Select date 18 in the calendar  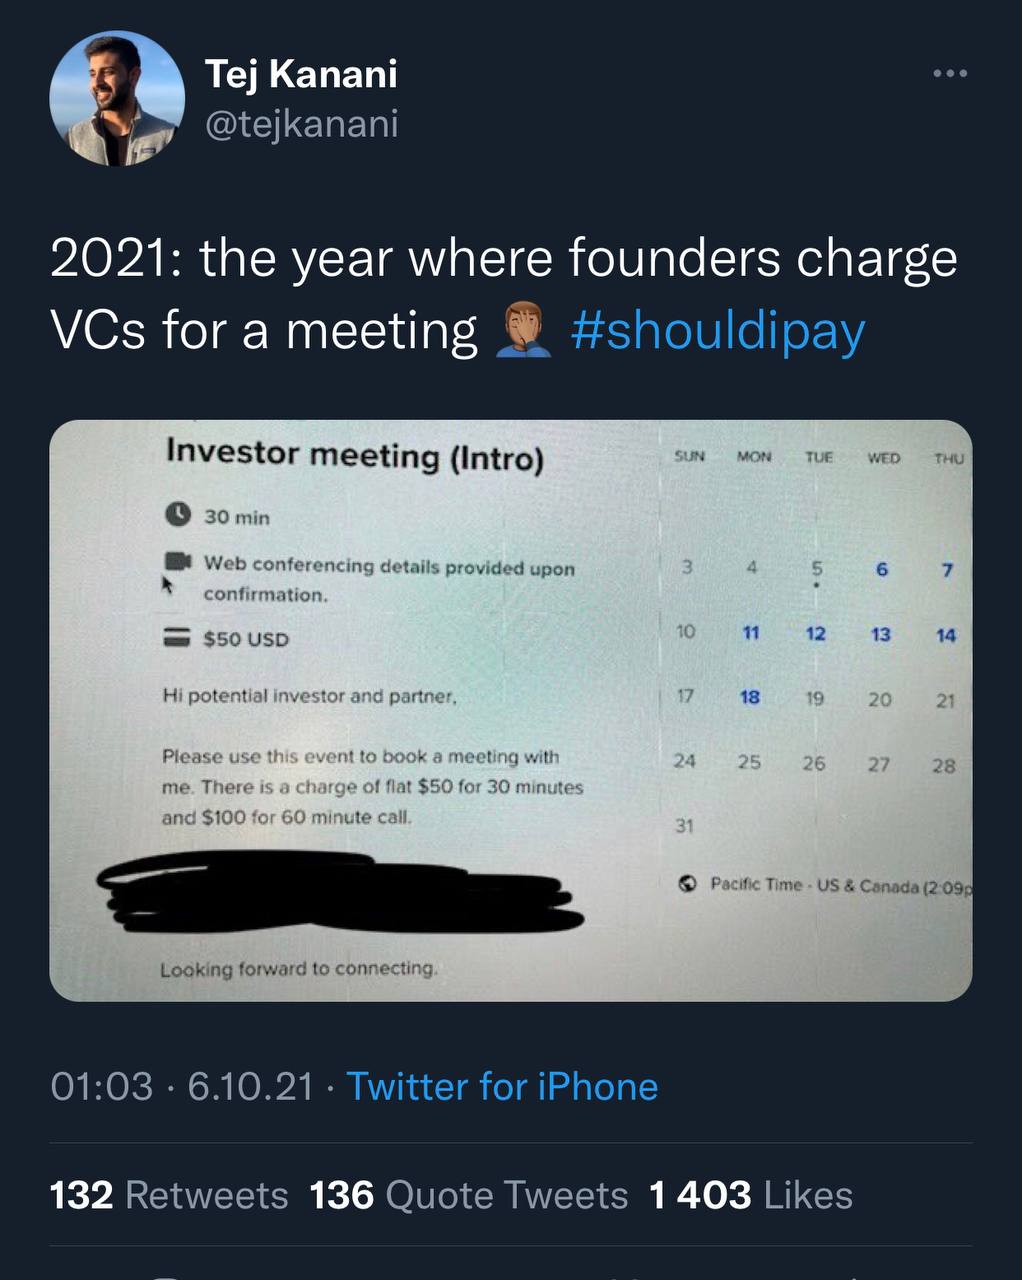[750, 697]
